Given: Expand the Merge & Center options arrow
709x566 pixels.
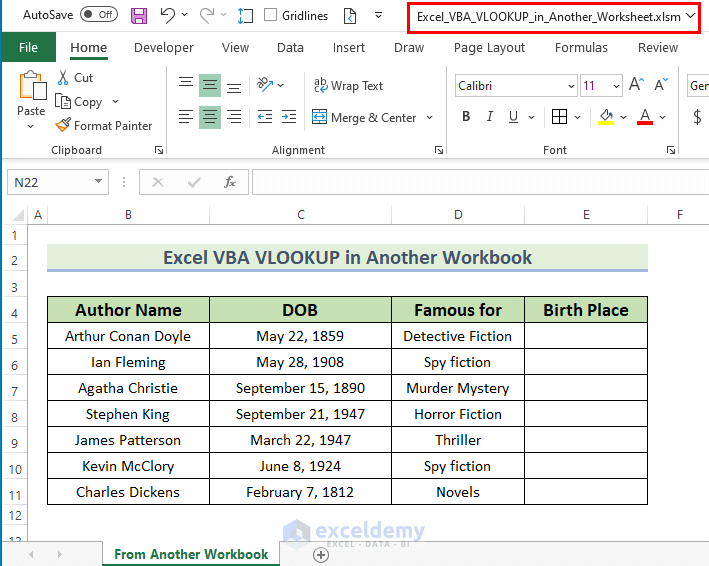Looking at the screenshot, I should pyautogui.click(x=429, y=118).
